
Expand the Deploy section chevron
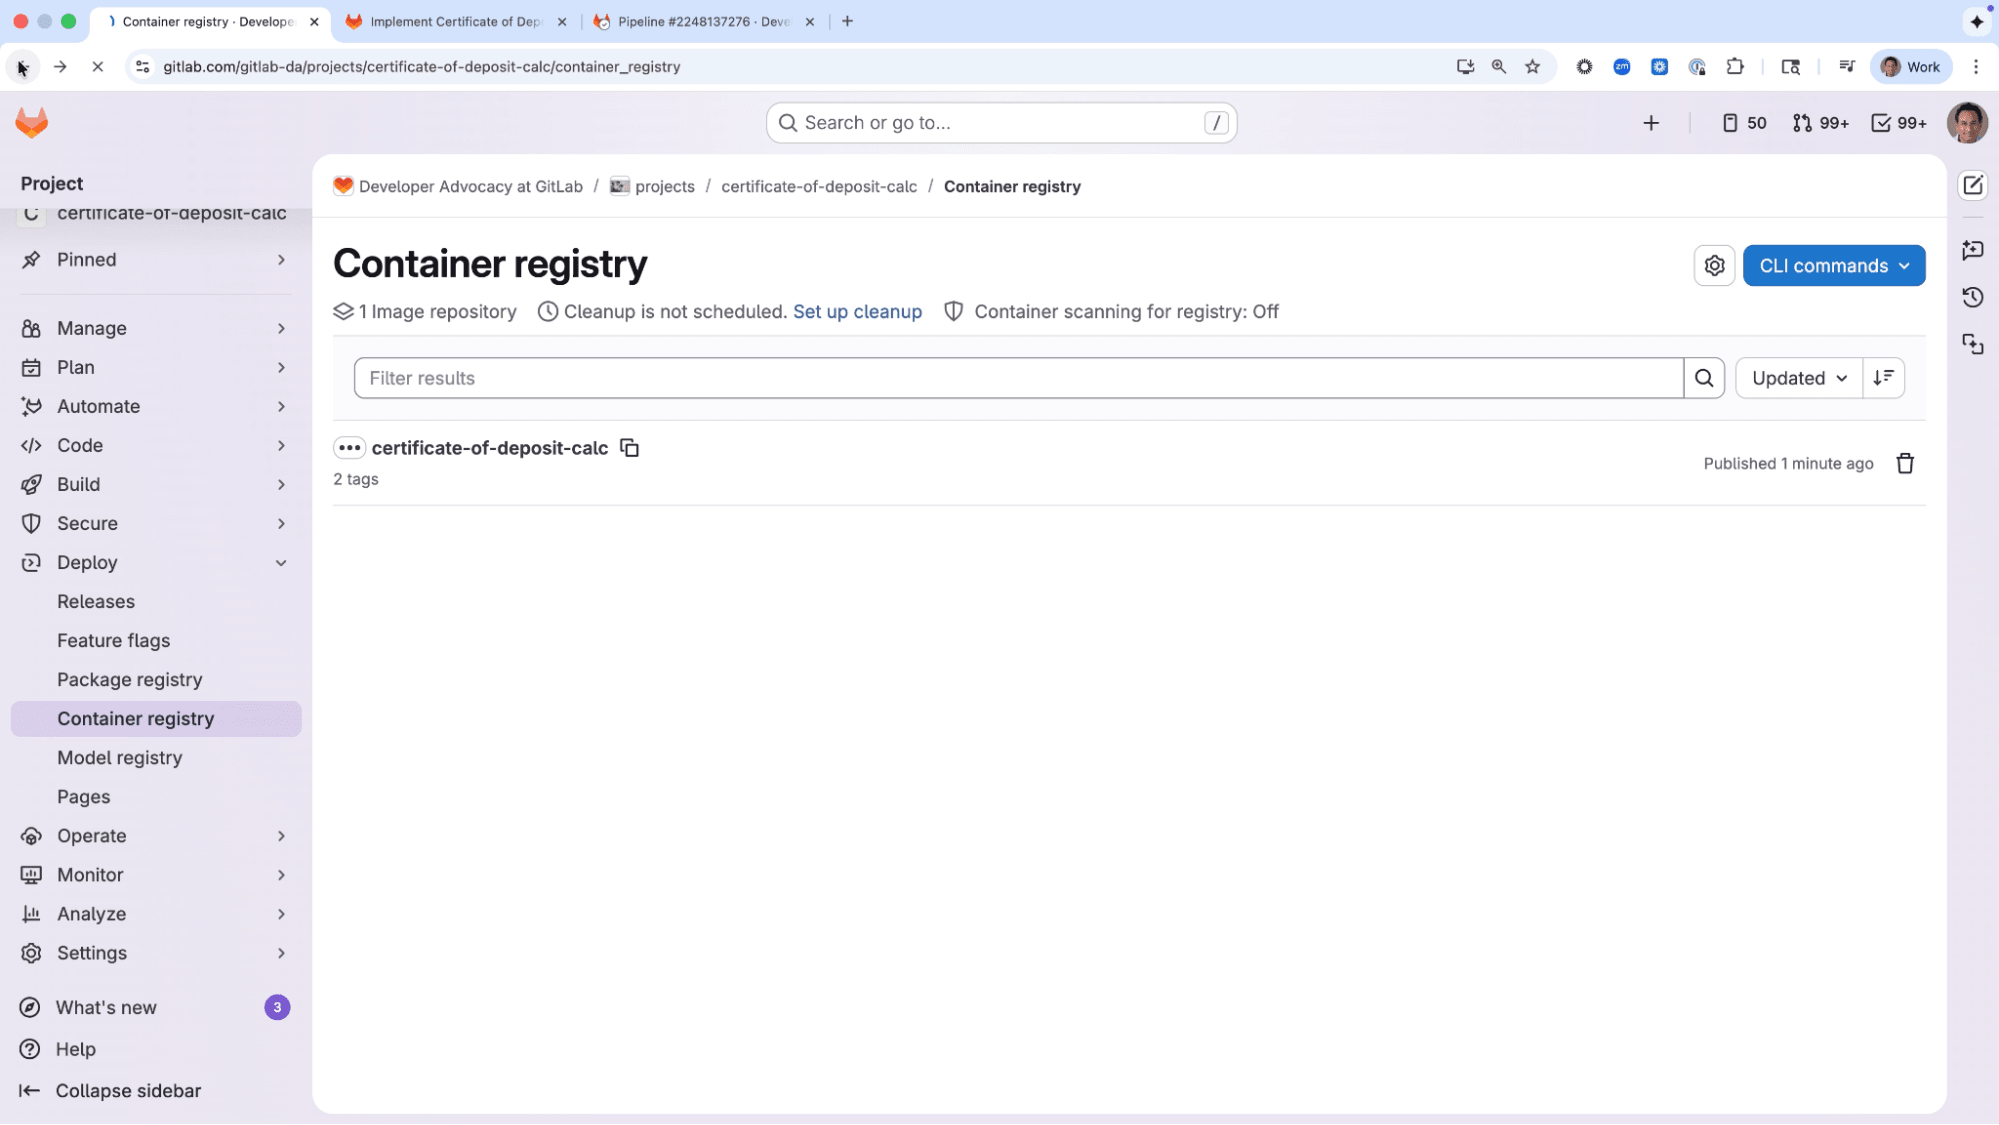coord(281,562)
